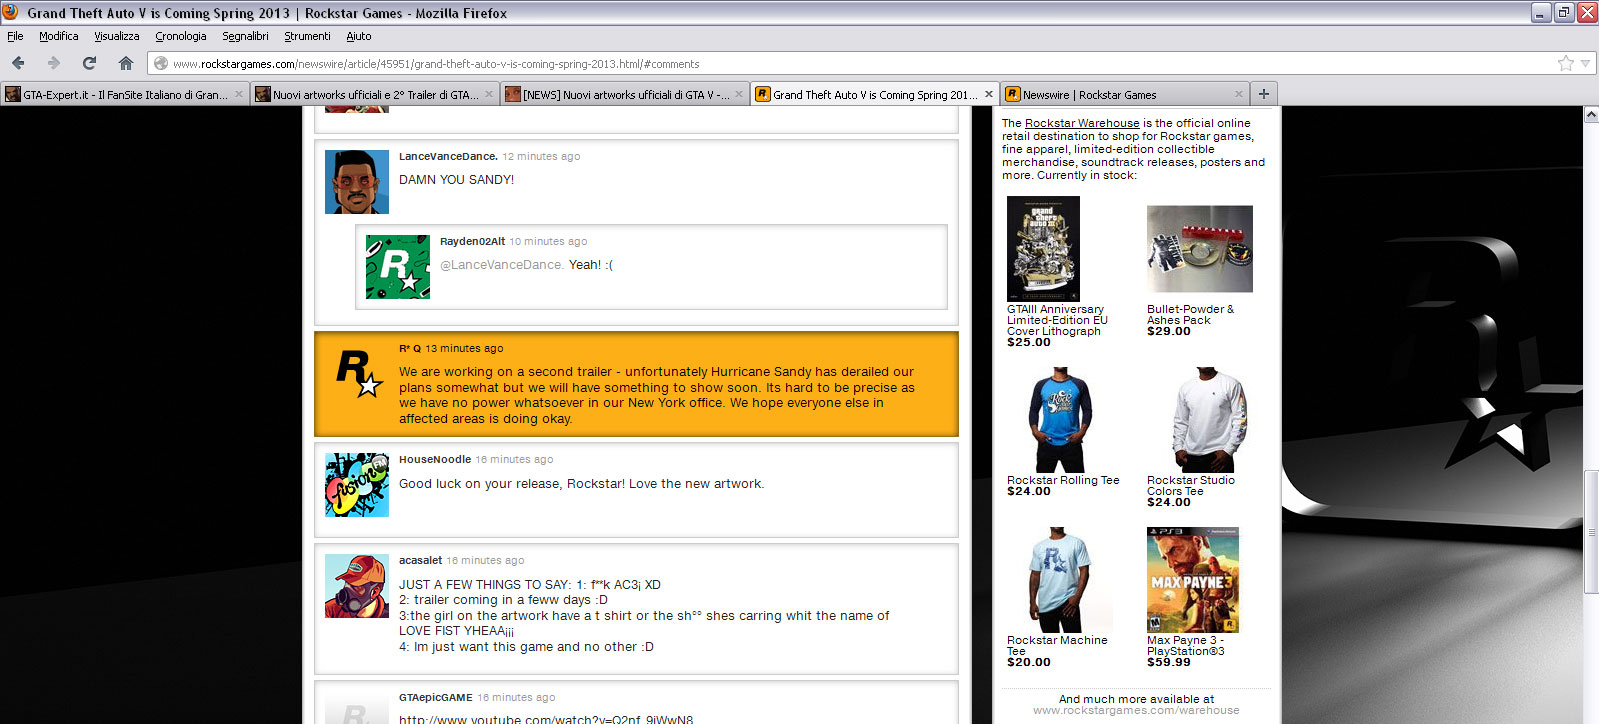Click Rockstar Studio Colors Tee image
The image size is (1599, 724).
[x=1209, y=420]
